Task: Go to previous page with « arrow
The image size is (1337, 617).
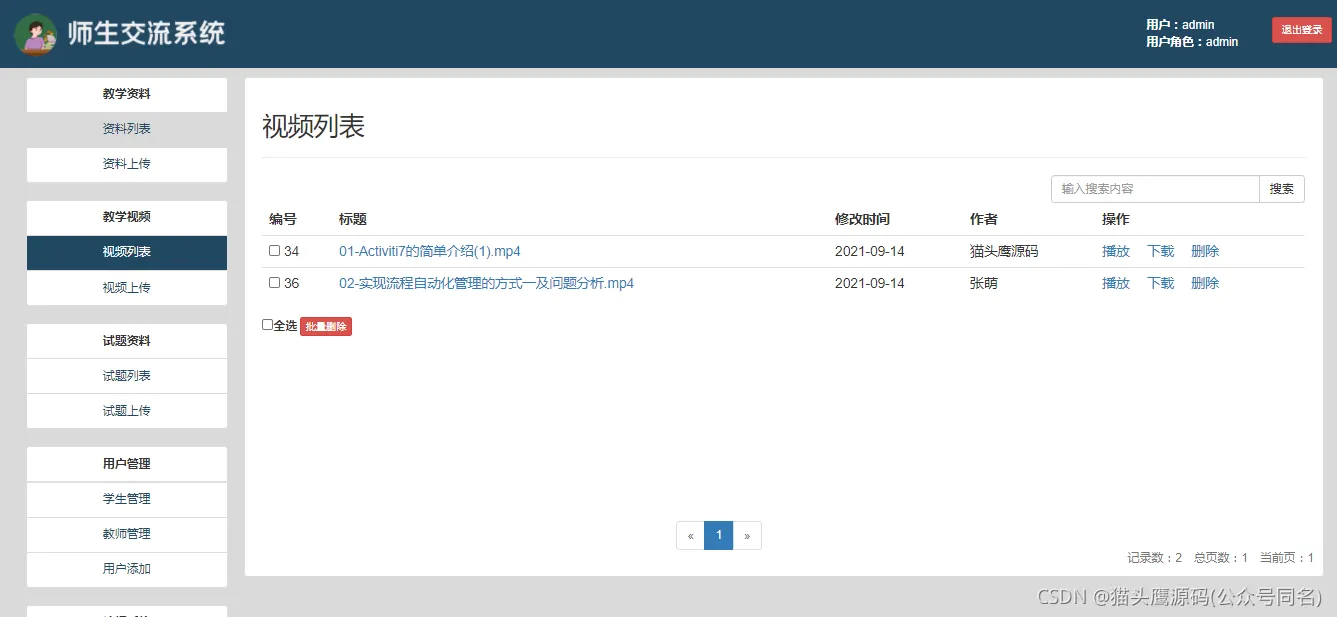Action: click(x=690, y=536)
